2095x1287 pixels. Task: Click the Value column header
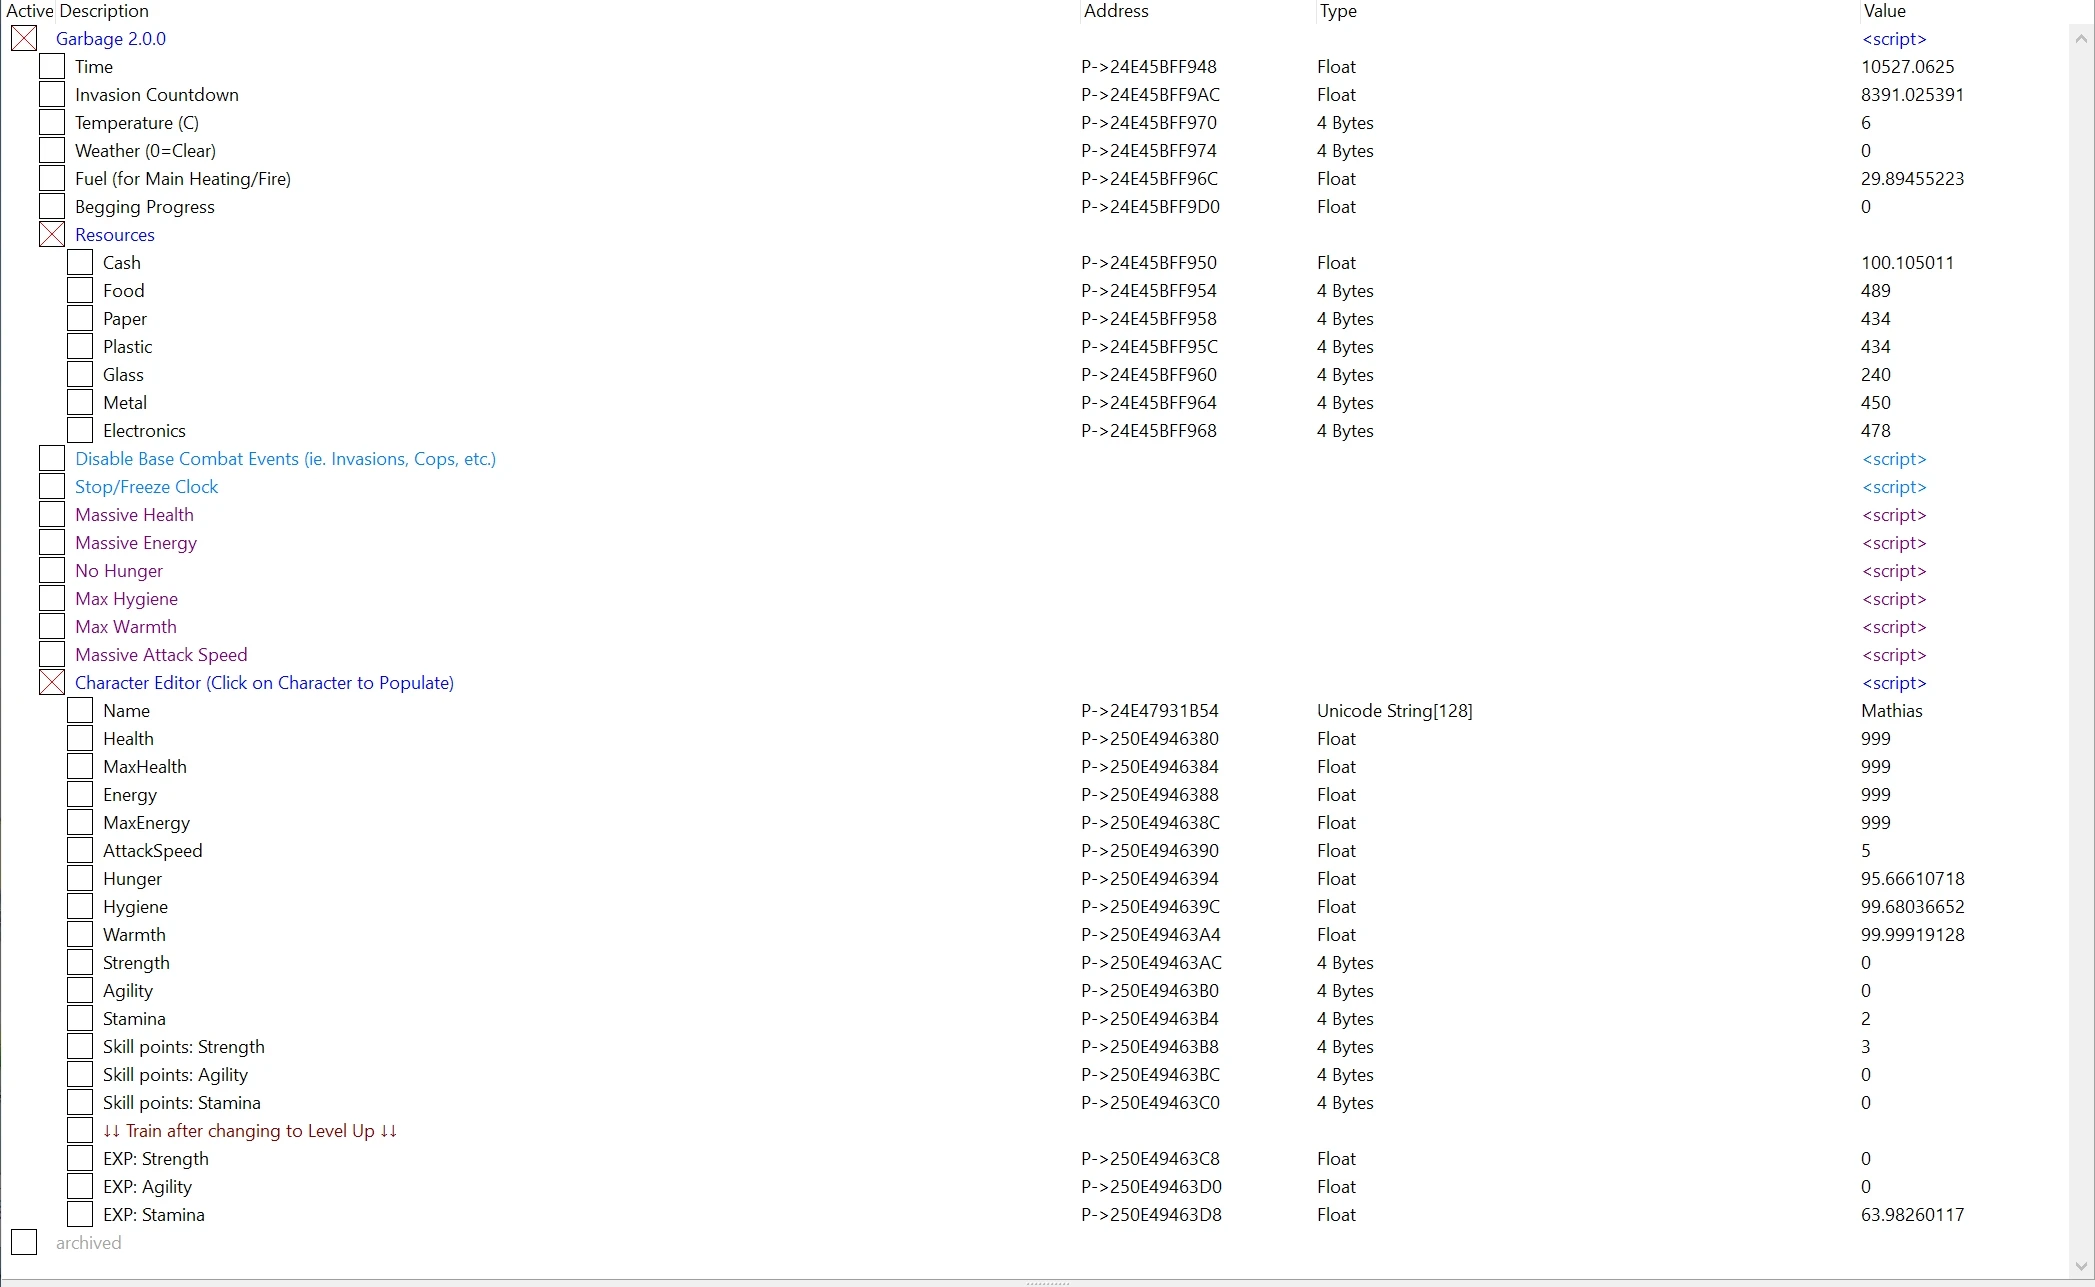(1884, 11)
